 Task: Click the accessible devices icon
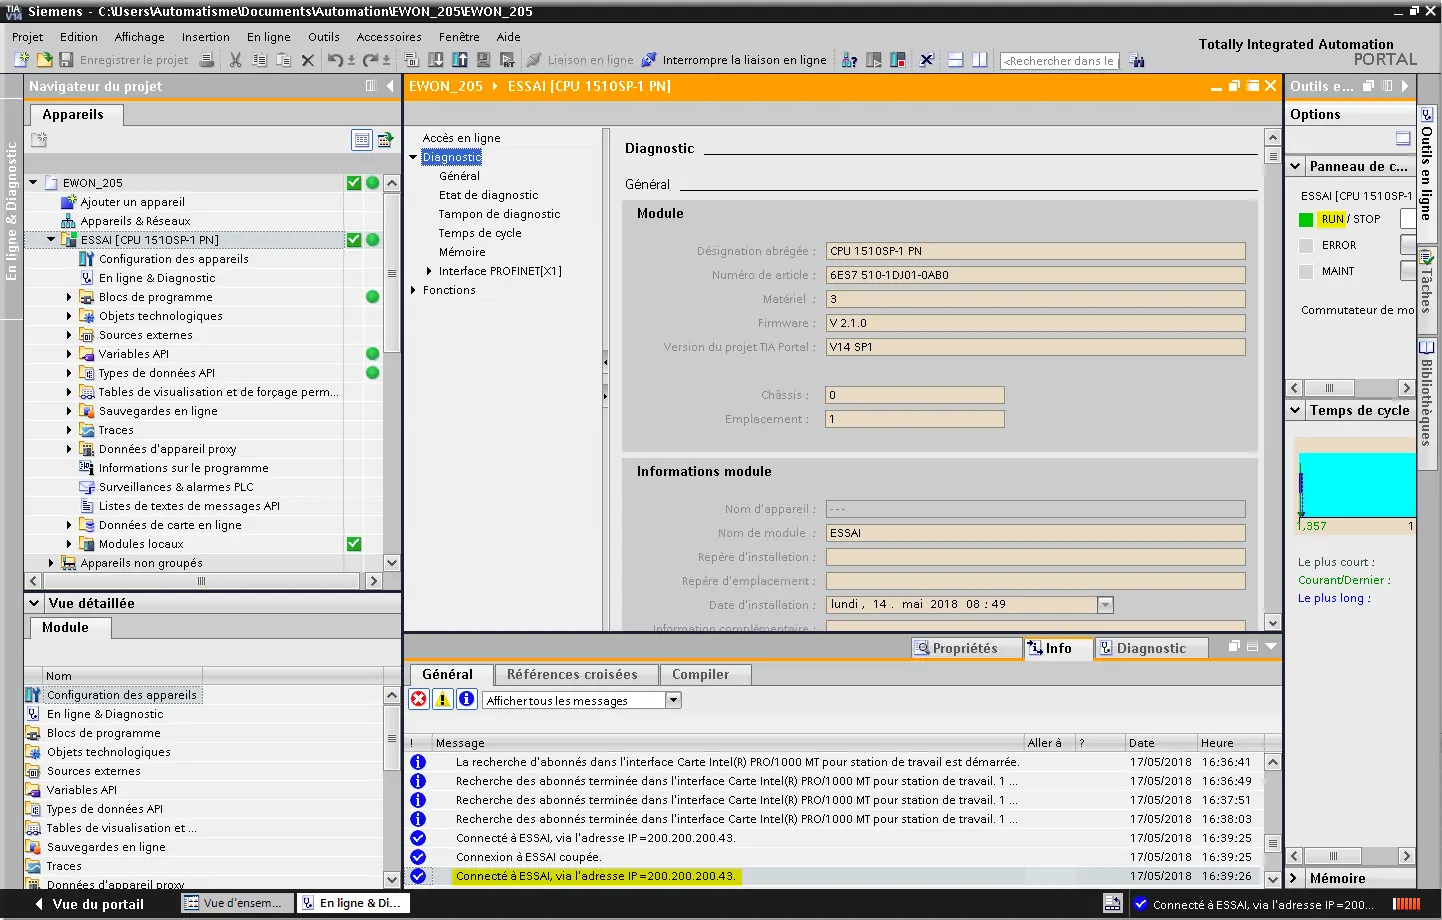[849, 60]
